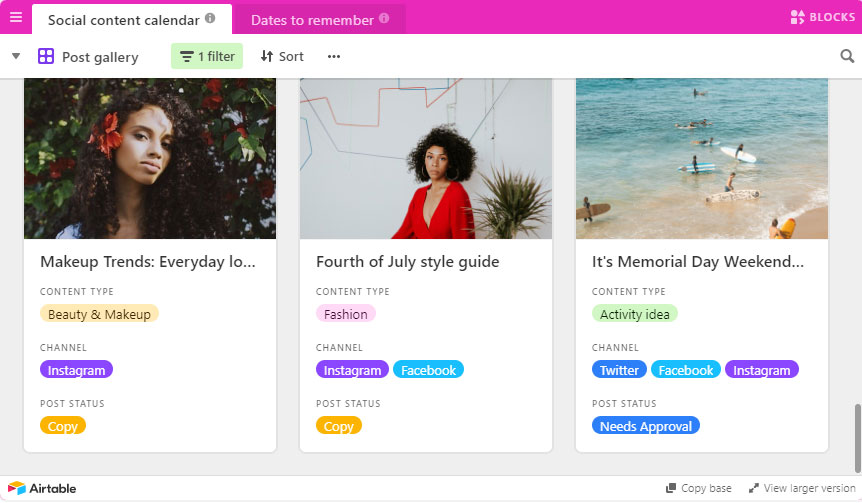Image resolution: width=862 pixels, height=503 pixels.
Task: Open the hamburger menu icon
Action: pyautogui.click(x=16, y=17)
